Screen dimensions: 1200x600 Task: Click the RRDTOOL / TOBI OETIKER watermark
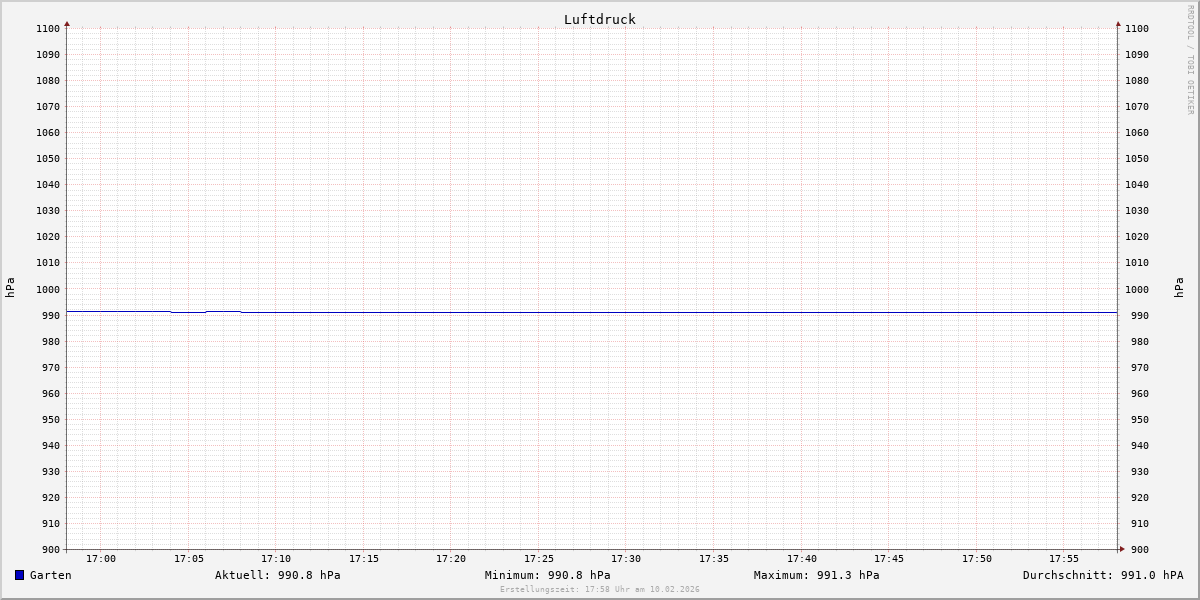click(1190, 60)
